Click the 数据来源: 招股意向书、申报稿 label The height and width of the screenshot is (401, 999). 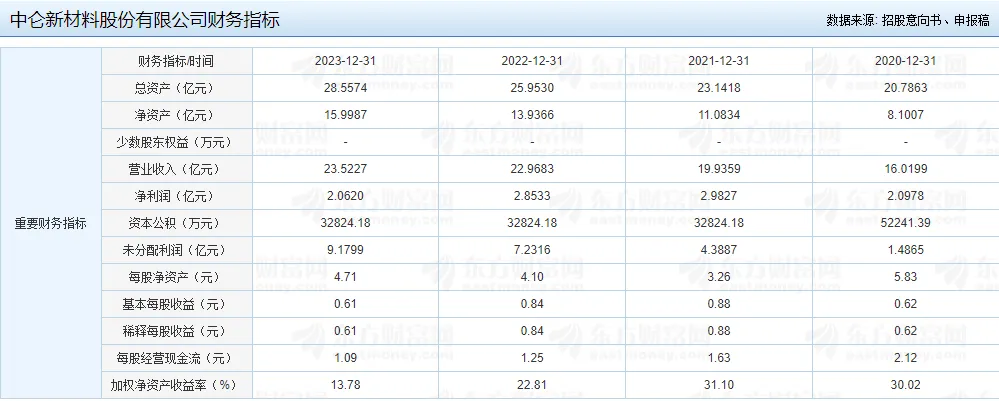pos(908,20)
